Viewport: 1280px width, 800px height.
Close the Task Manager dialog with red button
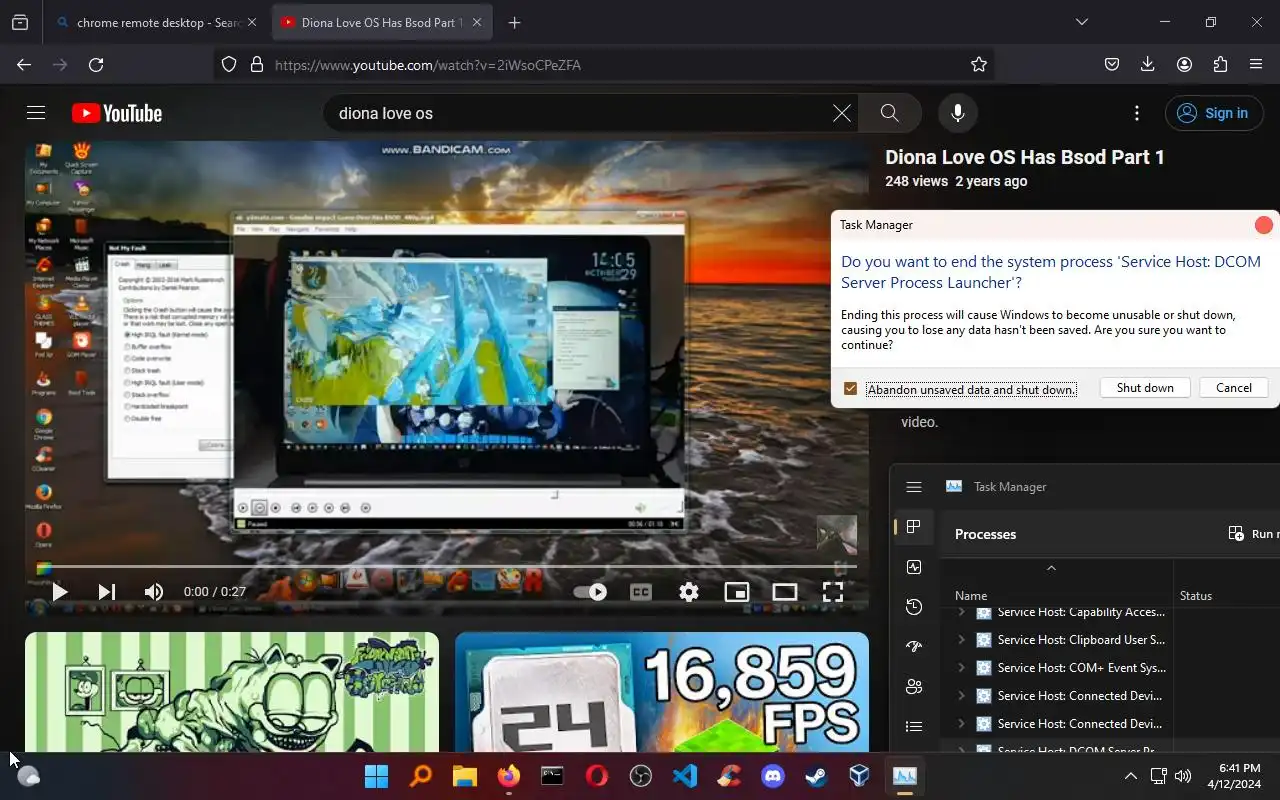pyautogui.click(x=1263, y=225)
